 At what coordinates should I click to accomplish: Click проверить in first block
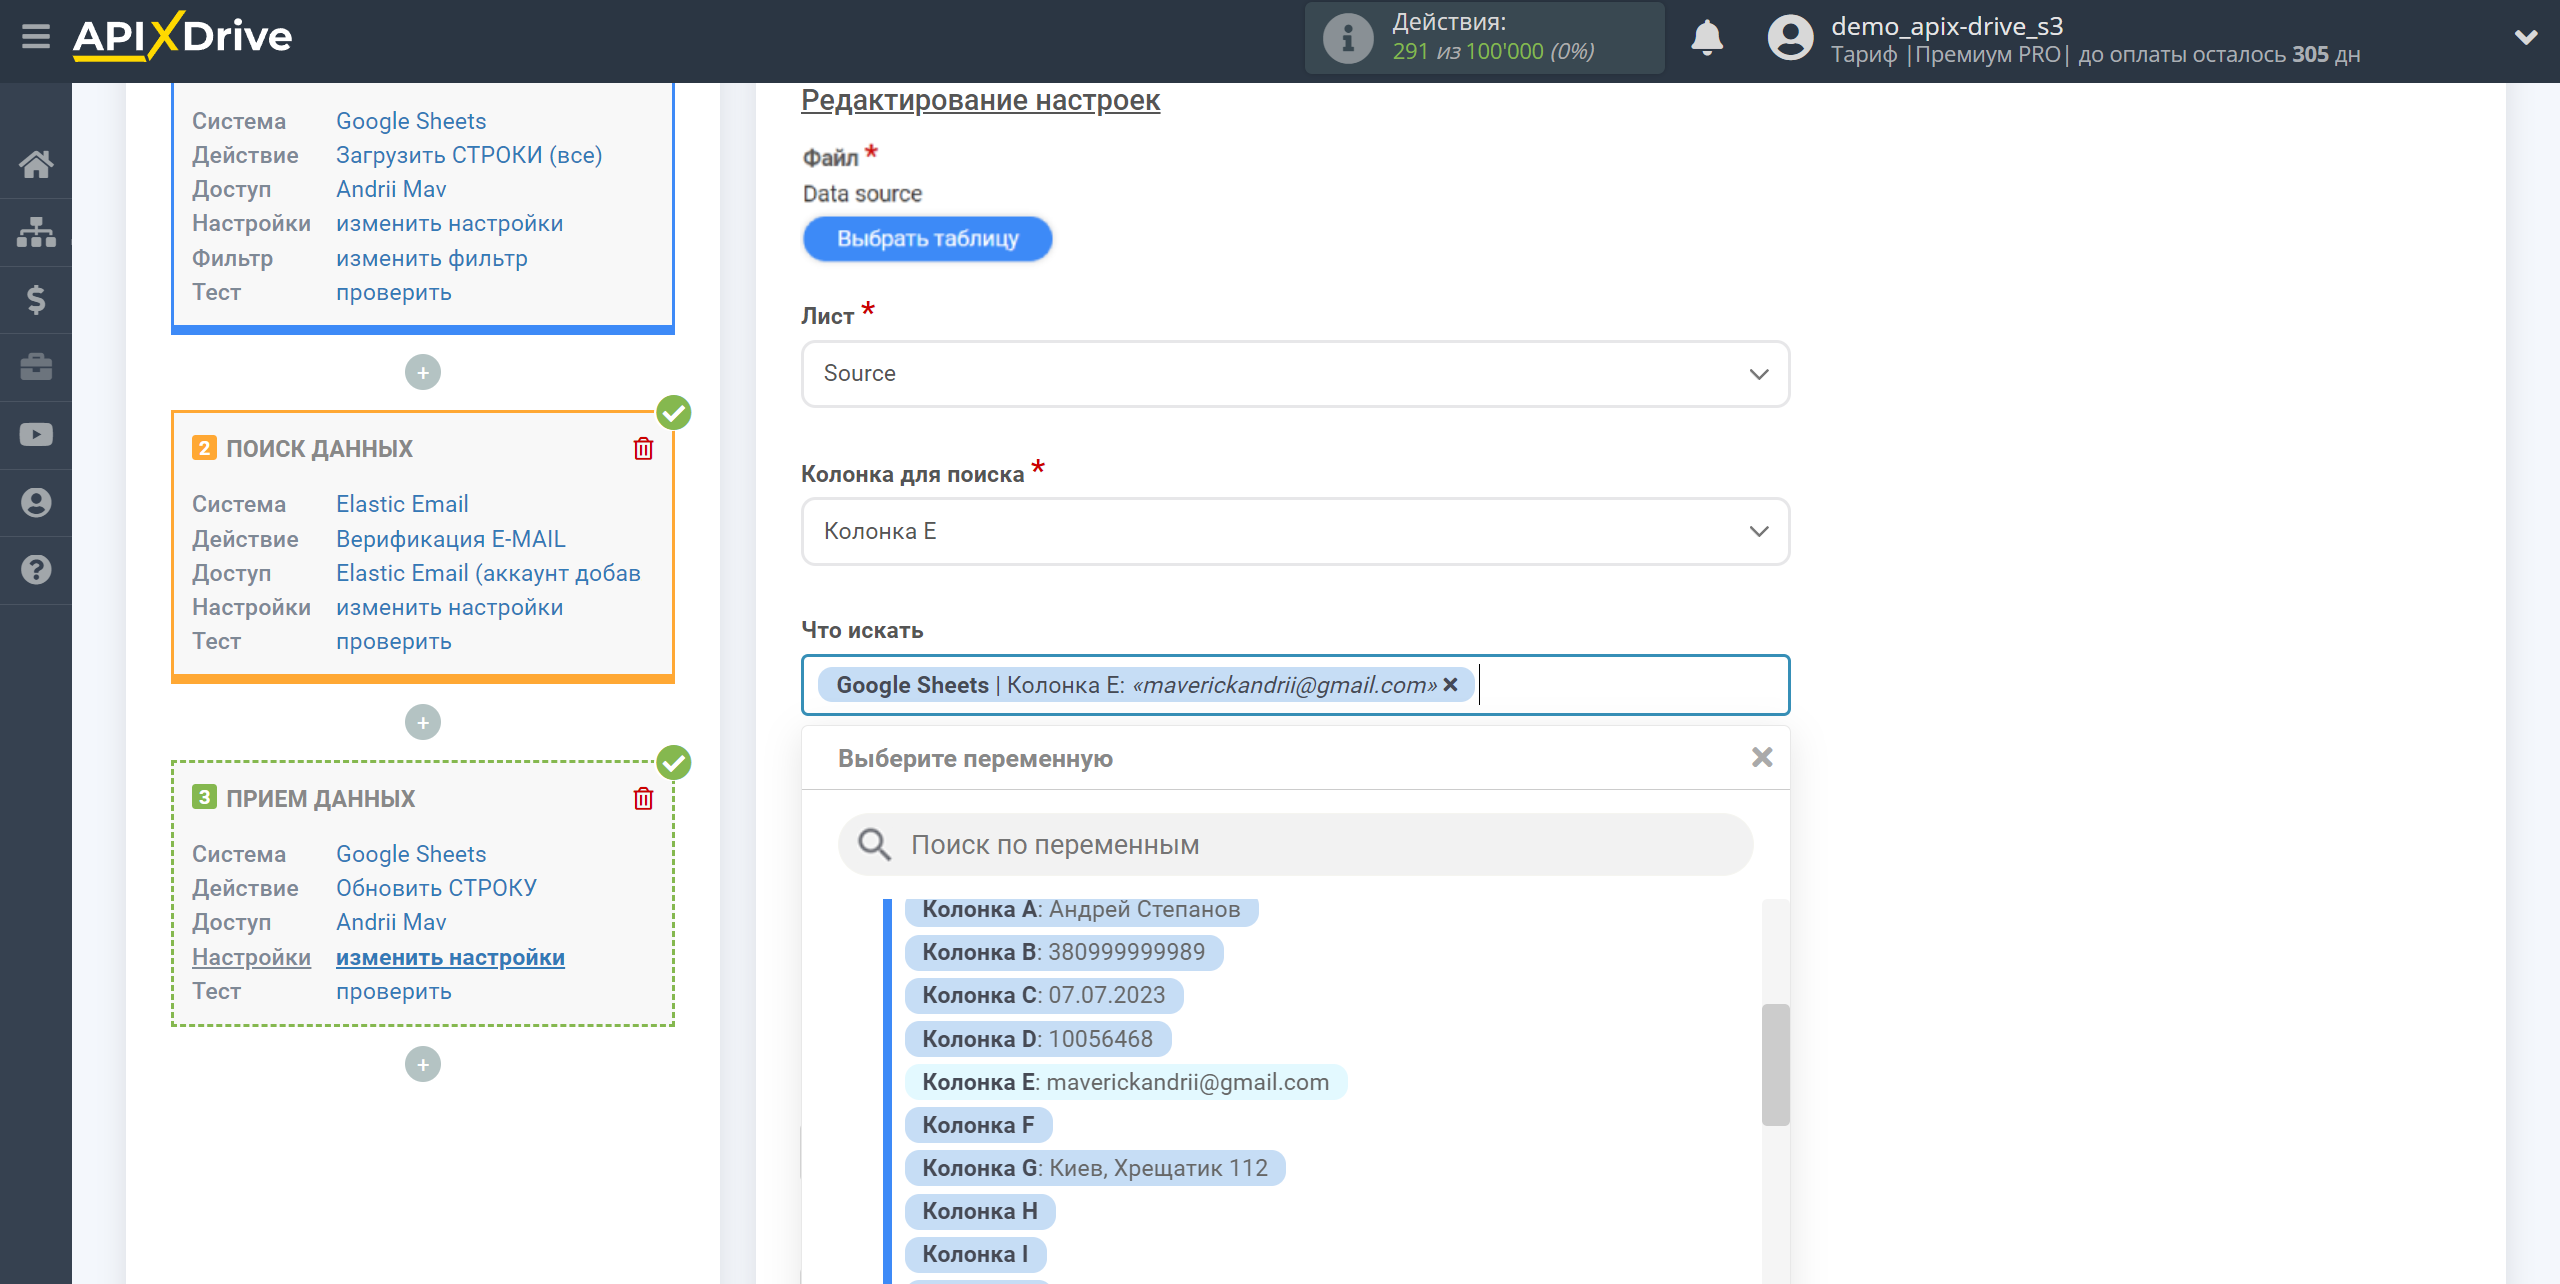[x=394, y=293]
